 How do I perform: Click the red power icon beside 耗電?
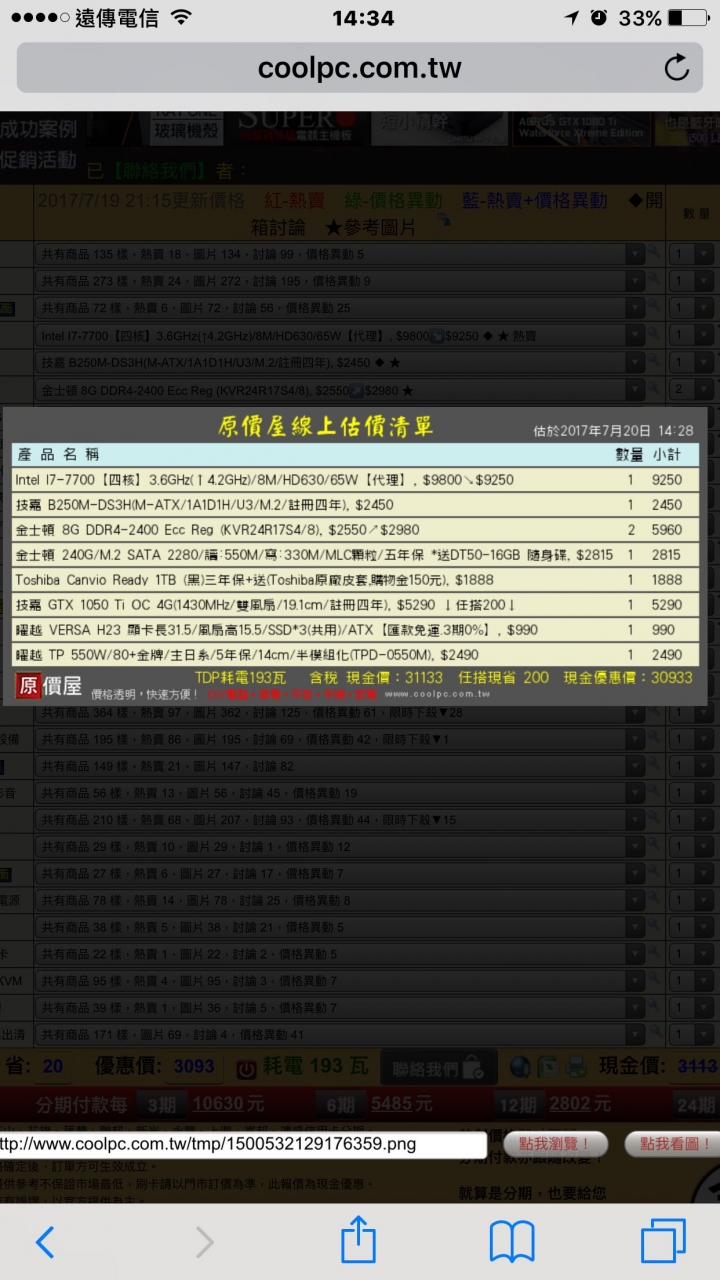246,1068
